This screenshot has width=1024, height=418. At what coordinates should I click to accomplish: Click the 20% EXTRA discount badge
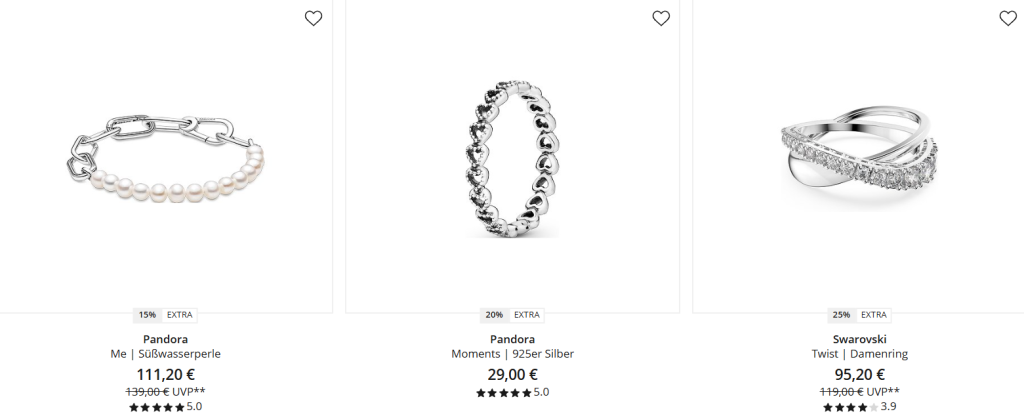coord(513,315)
